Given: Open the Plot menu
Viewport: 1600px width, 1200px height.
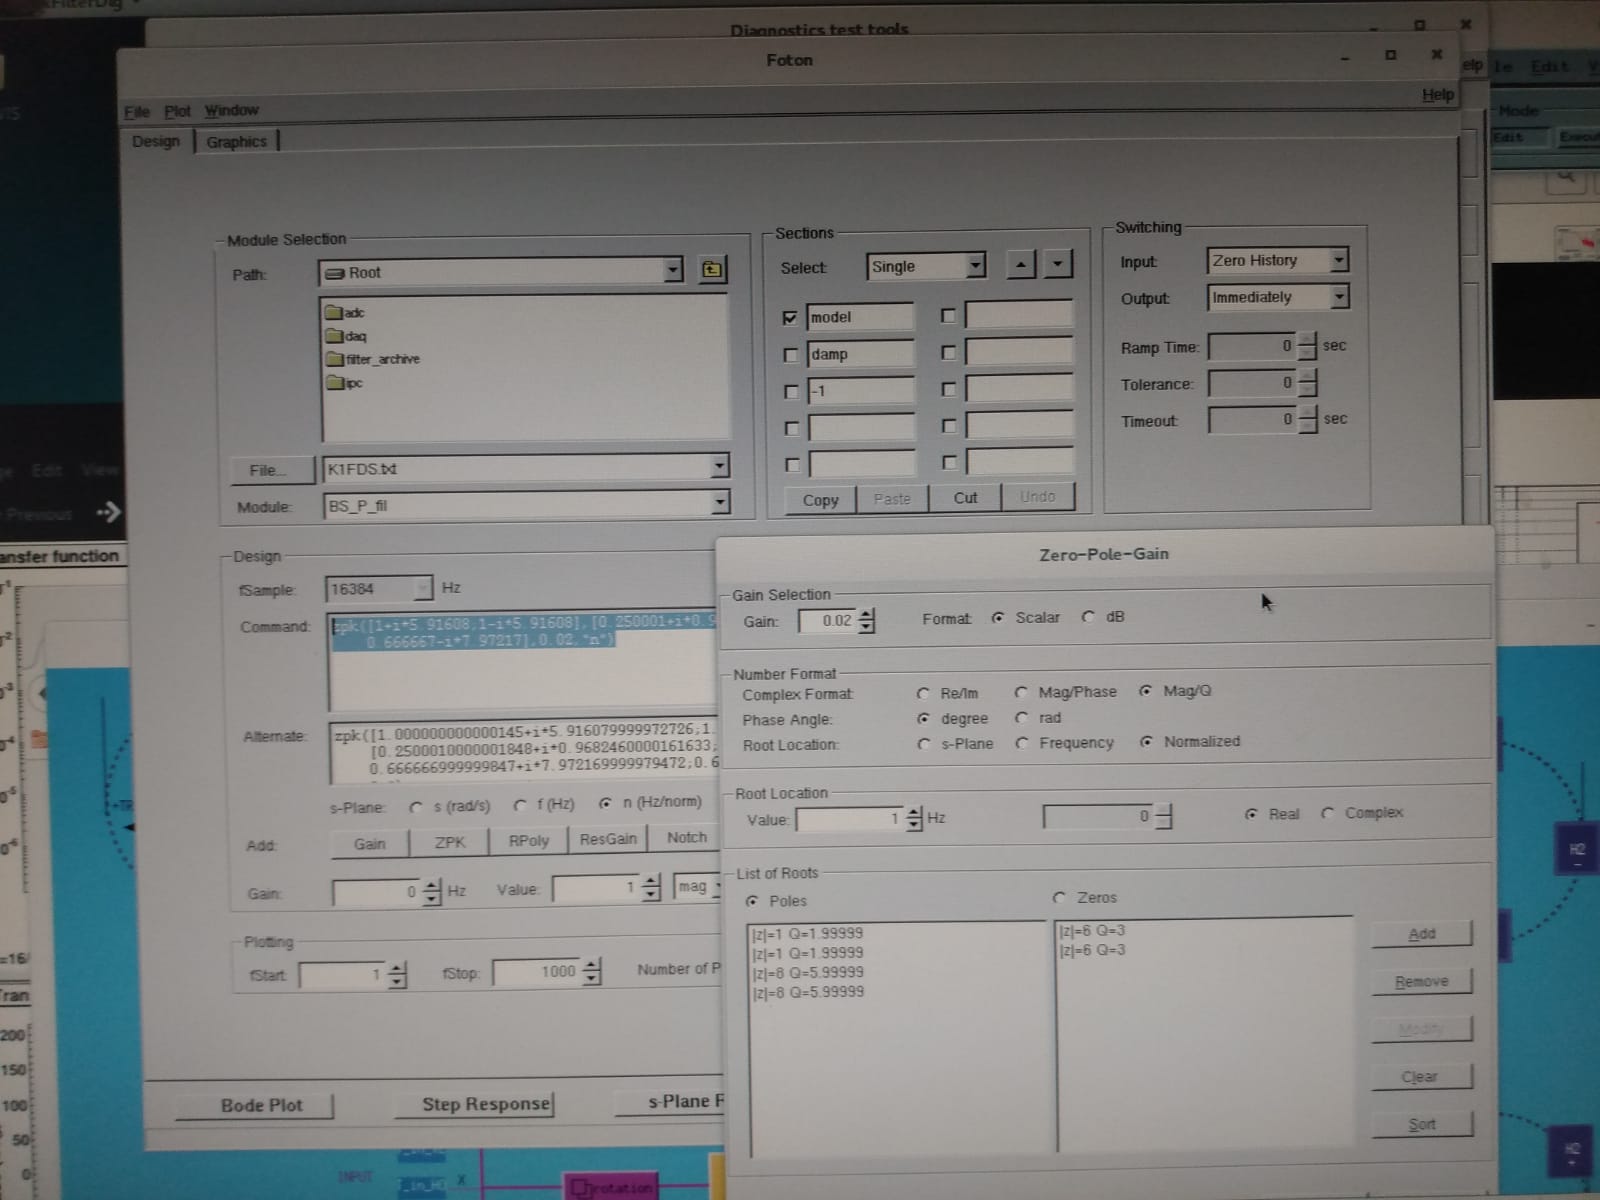Looking at the screenshot, I should [x=177, y=111].
